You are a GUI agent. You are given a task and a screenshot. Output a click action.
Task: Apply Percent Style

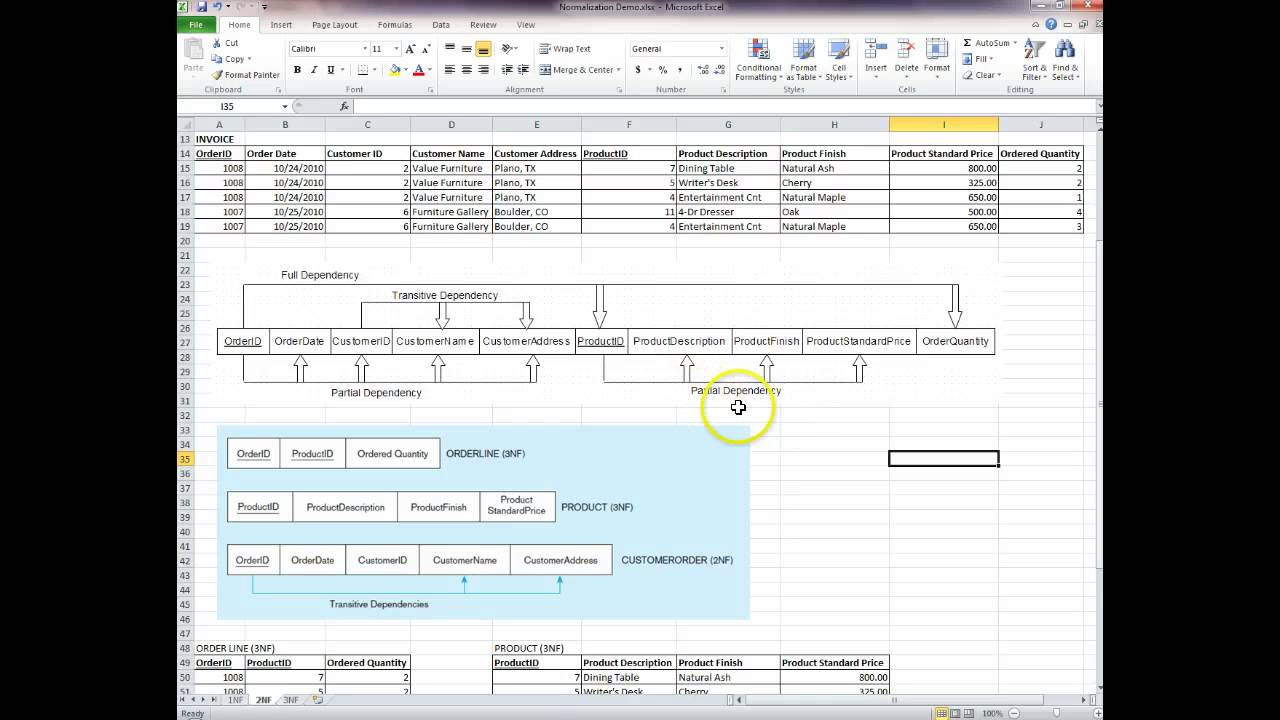[662, 70]
